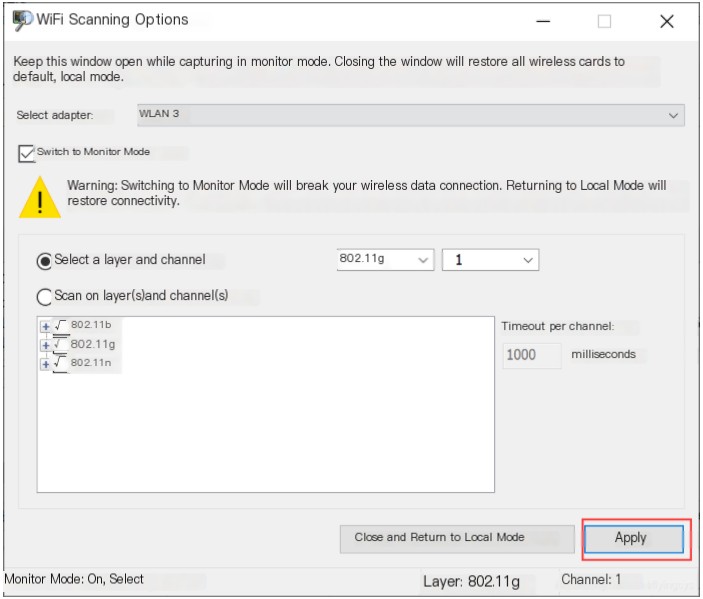This screenshot has height=599, width=703.
Task: Expand the 802.11b tree node
Action: point(45,326)
